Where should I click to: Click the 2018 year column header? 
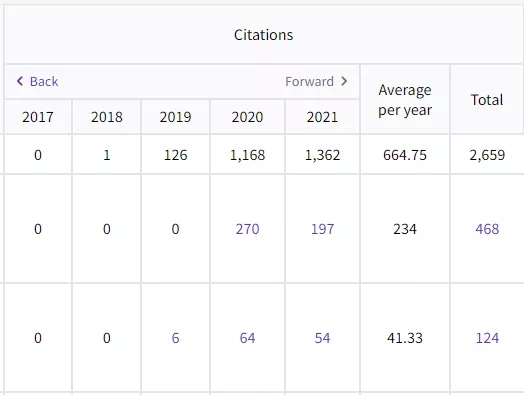pyautogui.click(x=107, y=117)
